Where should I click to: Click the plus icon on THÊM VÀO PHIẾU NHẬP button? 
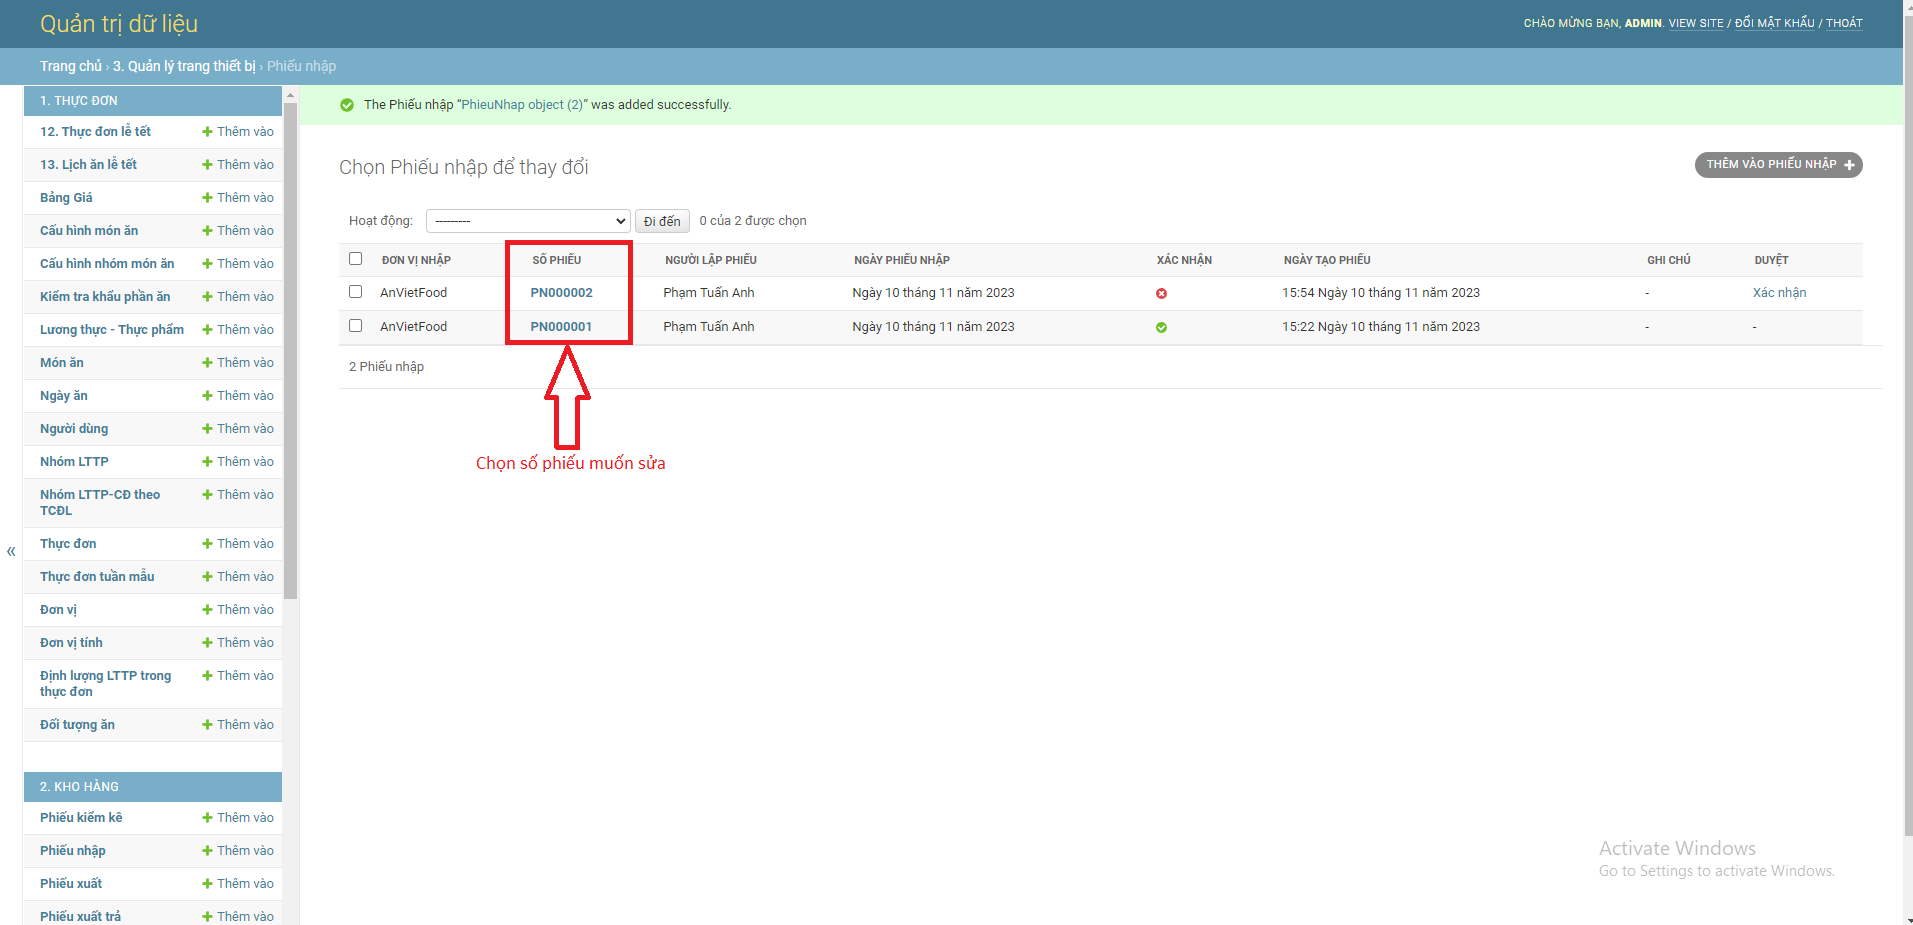click(1851, 164)
